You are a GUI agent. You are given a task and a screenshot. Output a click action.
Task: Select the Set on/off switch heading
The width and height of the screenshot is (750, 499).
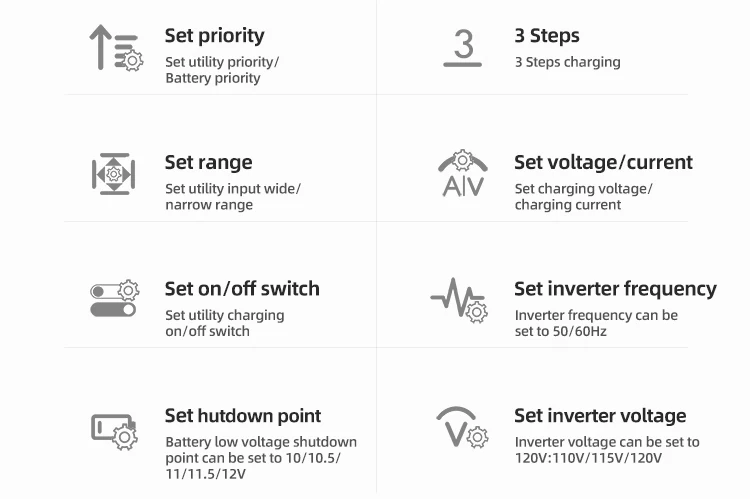[242, 289]
